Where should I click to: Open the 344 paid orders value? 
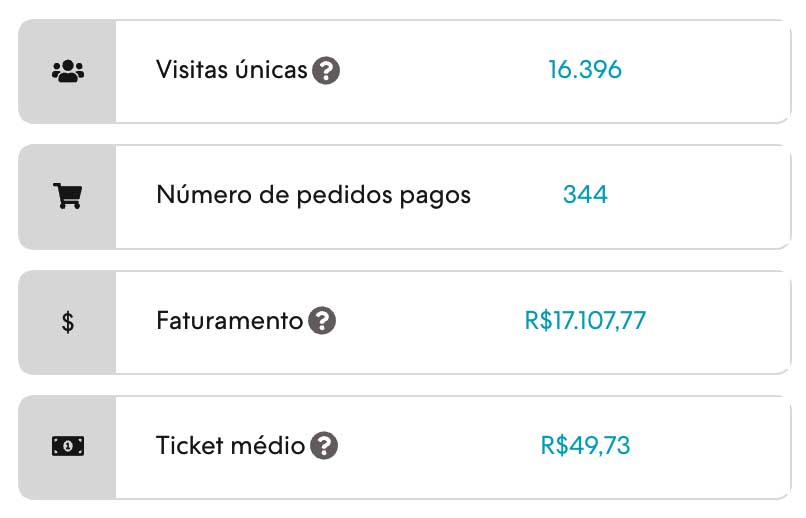[x=585, y=195]
